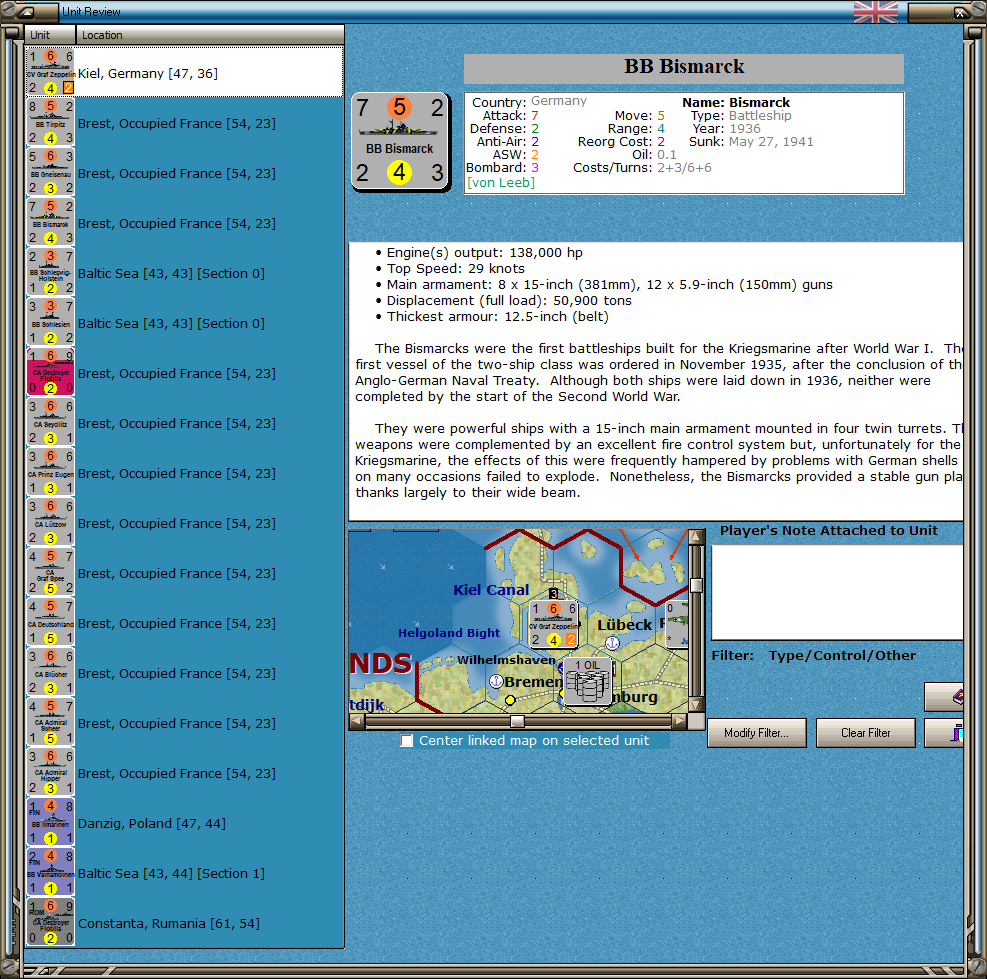The image size is (987, 979).
Task: Click the Unit Review window menu icon
Action: [x=28, y=11]
